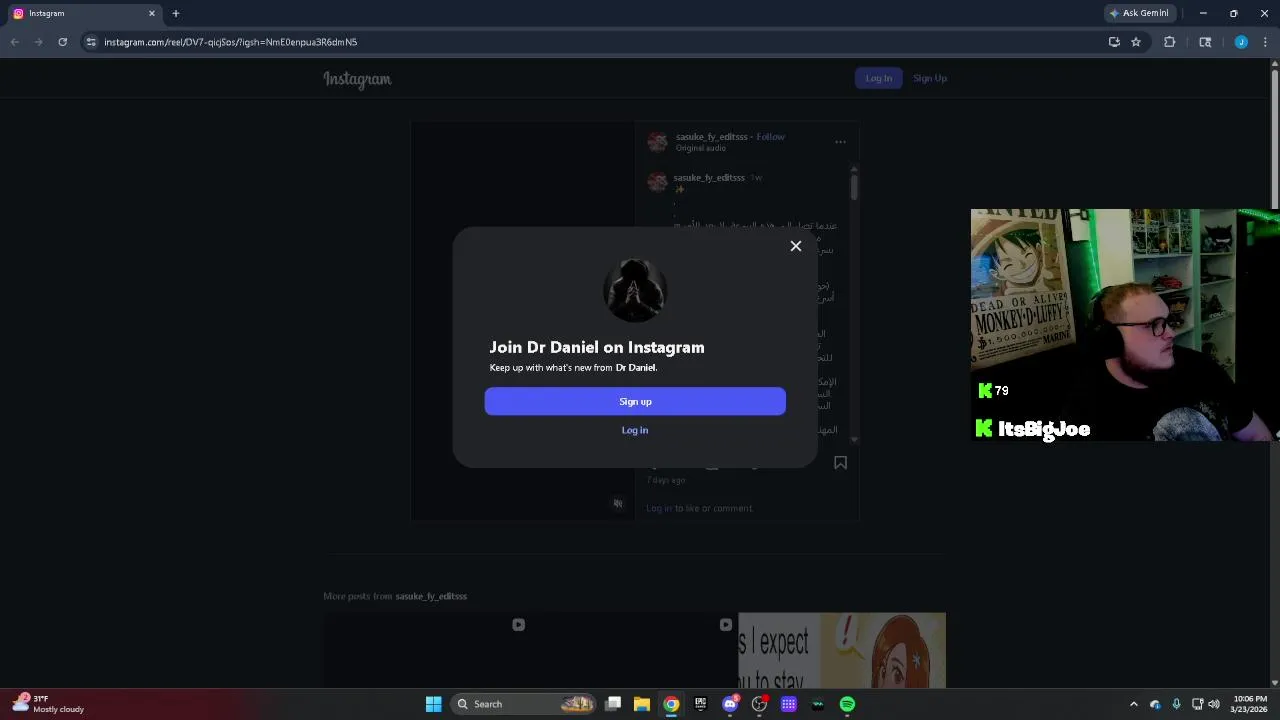View site information icon in address bar
The height and width of the screenshot is (720, 1280).
click(91, 42)
